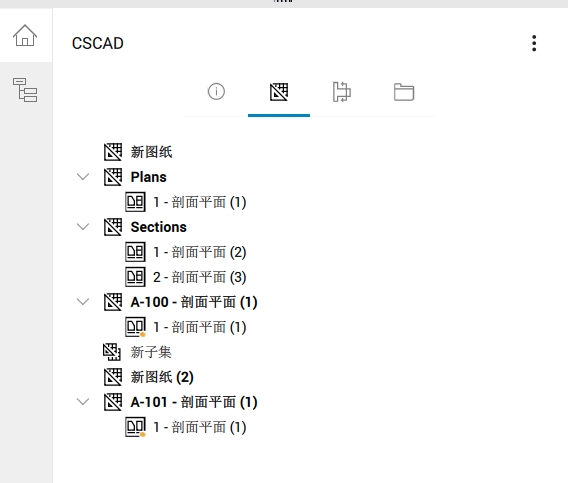Select the sheet list tab

coord(279,92)
